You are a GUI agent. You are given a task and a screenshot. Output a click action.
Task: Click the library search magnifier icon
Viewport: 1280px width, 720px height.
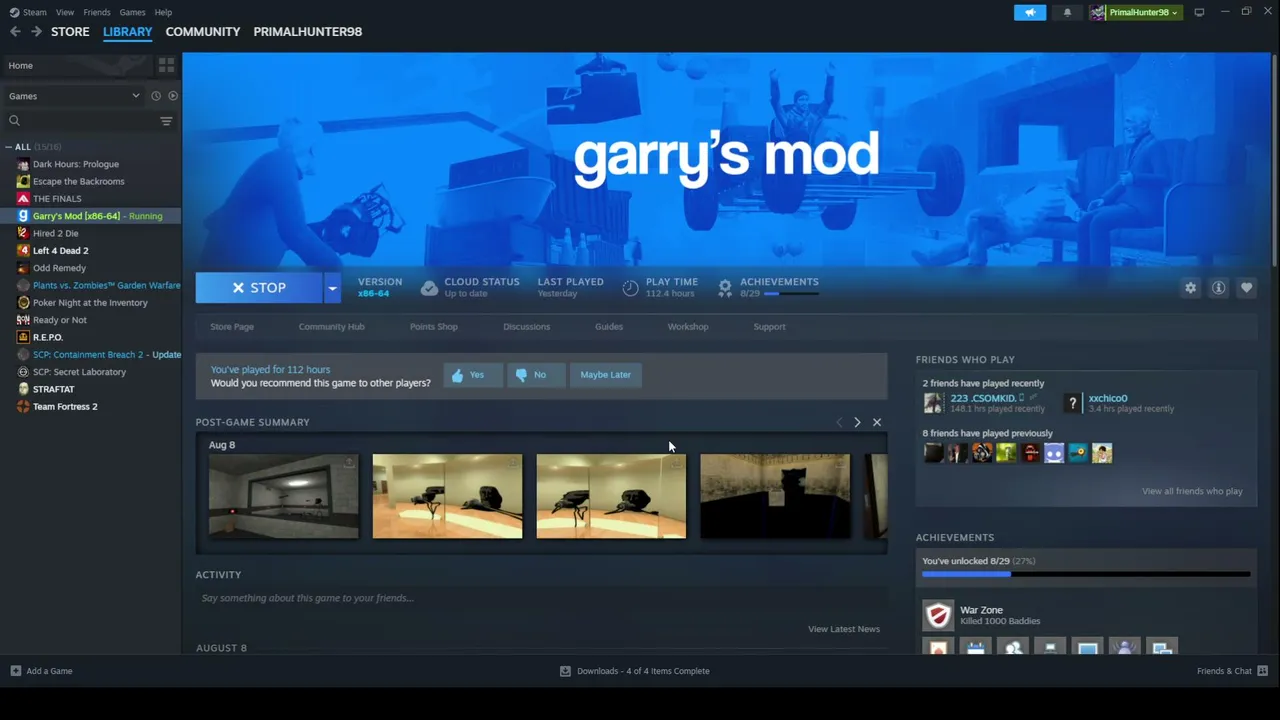[14, 121]
